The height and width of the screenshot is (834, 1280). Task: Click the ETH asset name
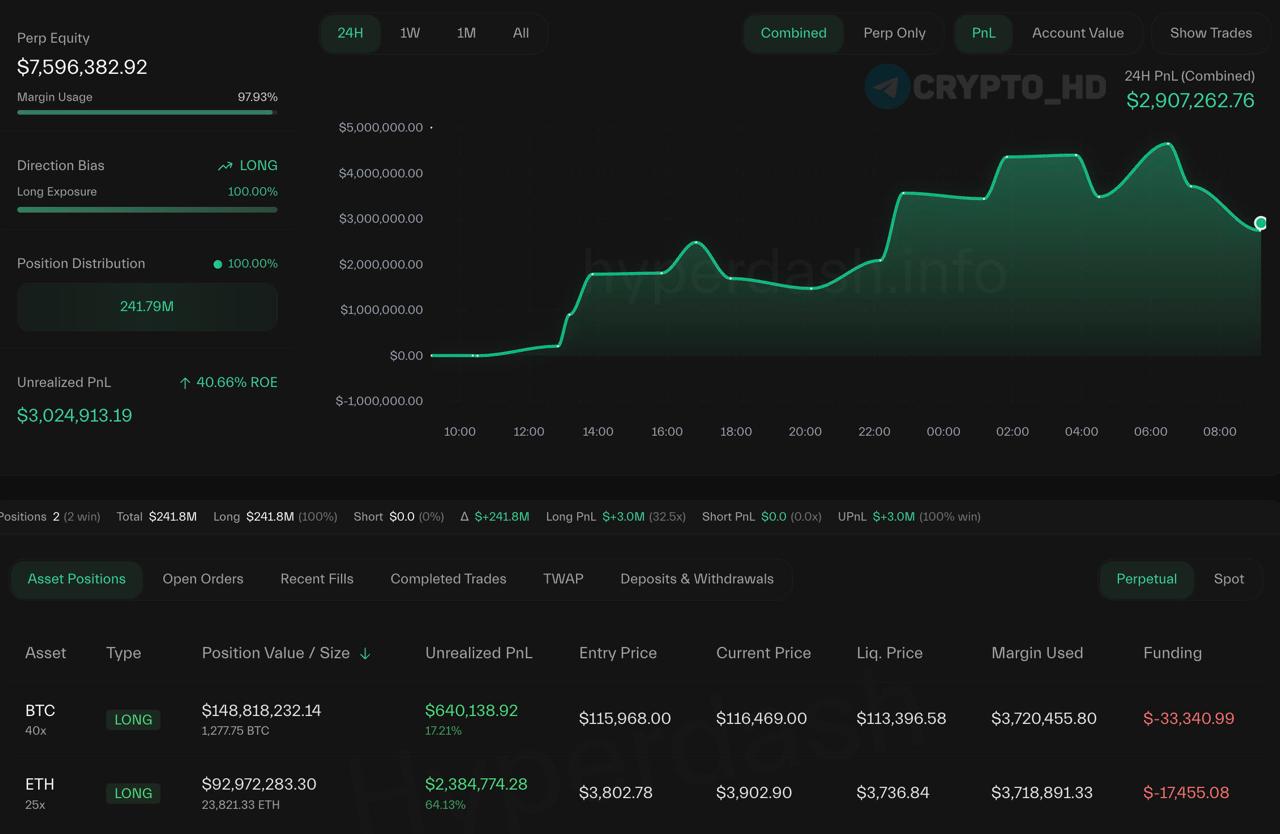(40, 784)
